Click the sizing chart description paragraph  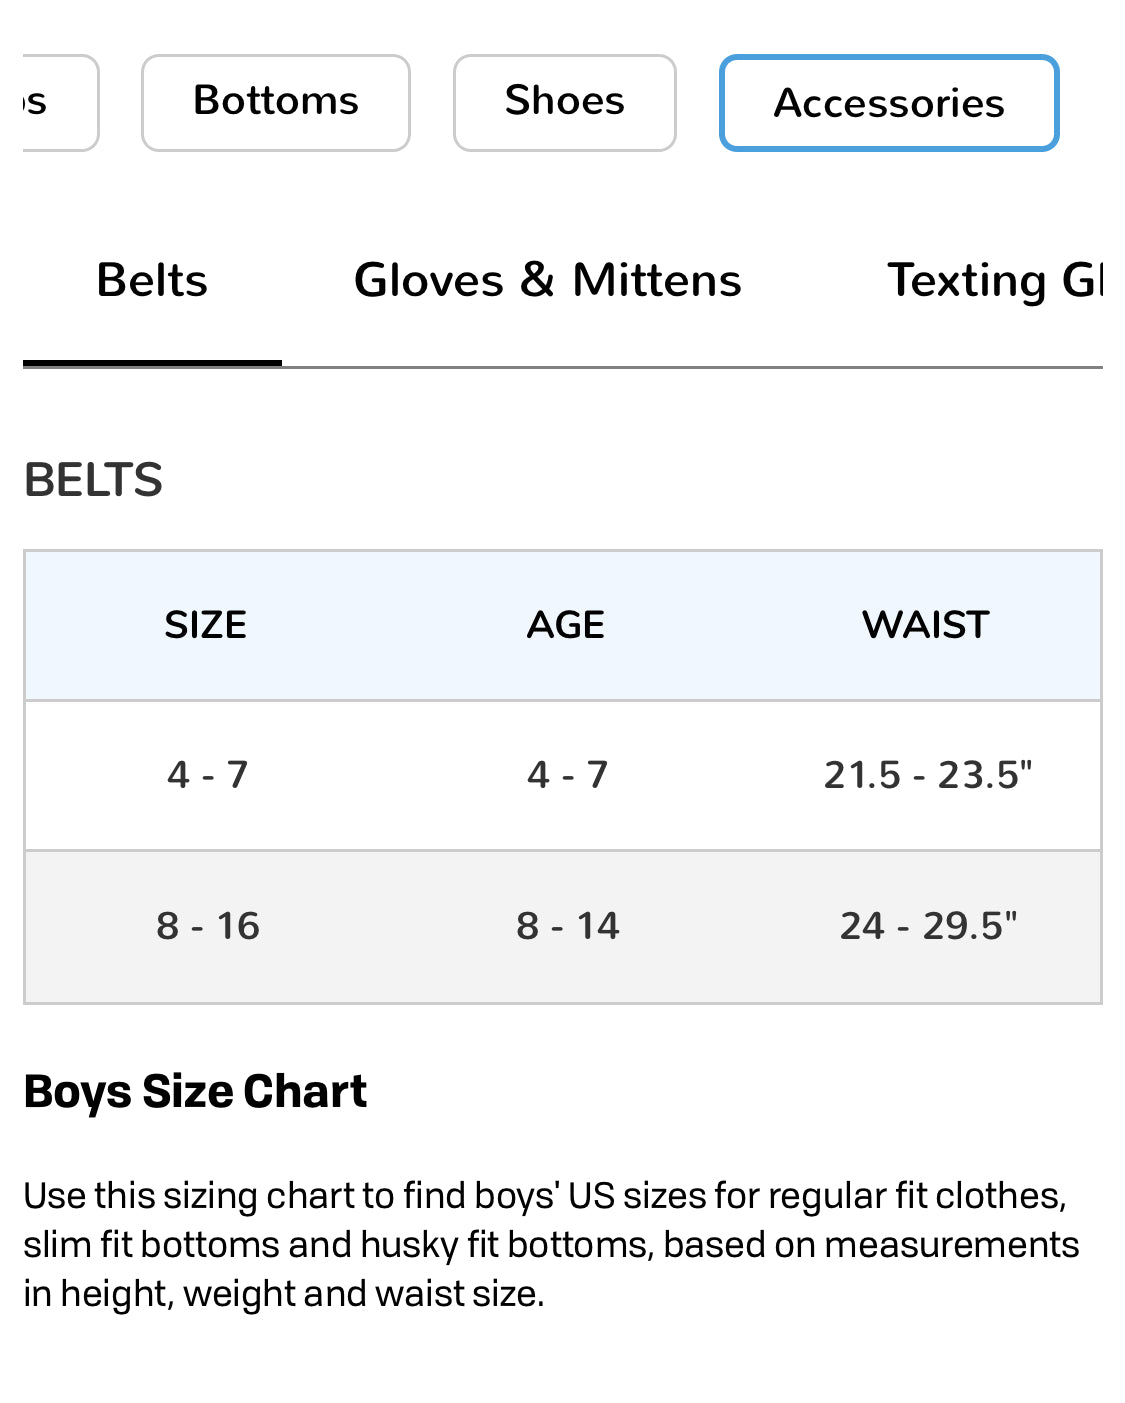pos(550,1245)
